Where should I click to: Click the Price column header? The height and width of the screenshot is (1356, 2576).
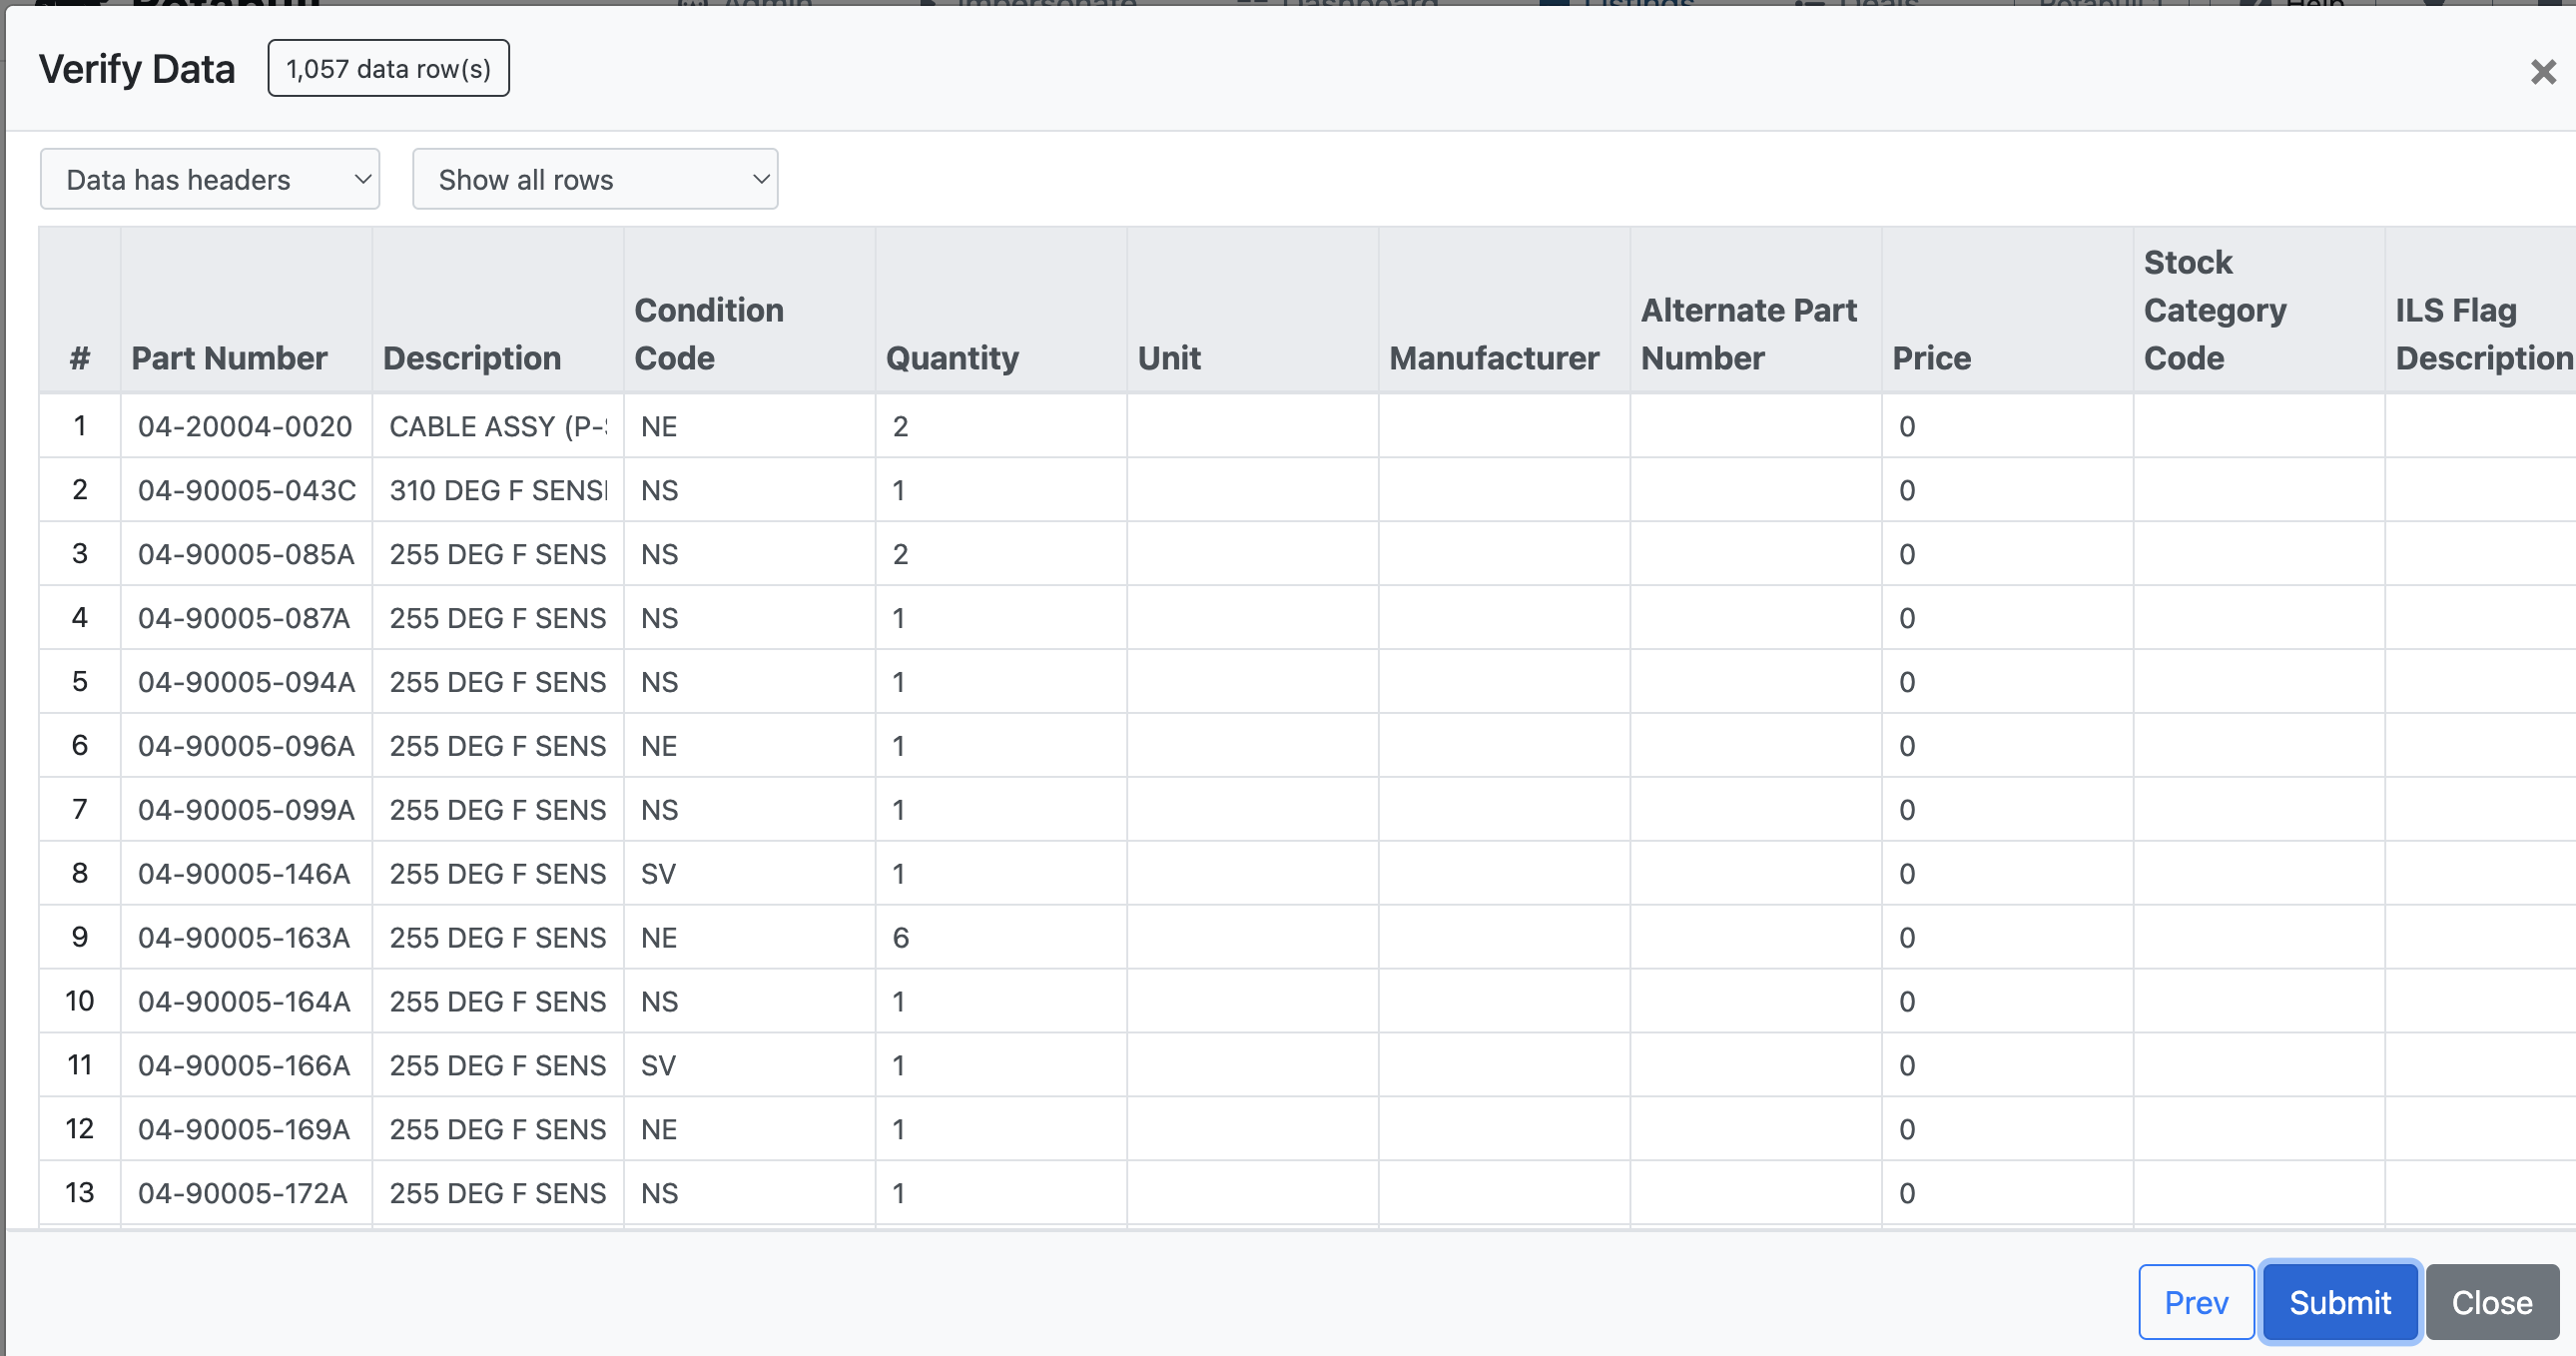click(x=1931, y=358)
